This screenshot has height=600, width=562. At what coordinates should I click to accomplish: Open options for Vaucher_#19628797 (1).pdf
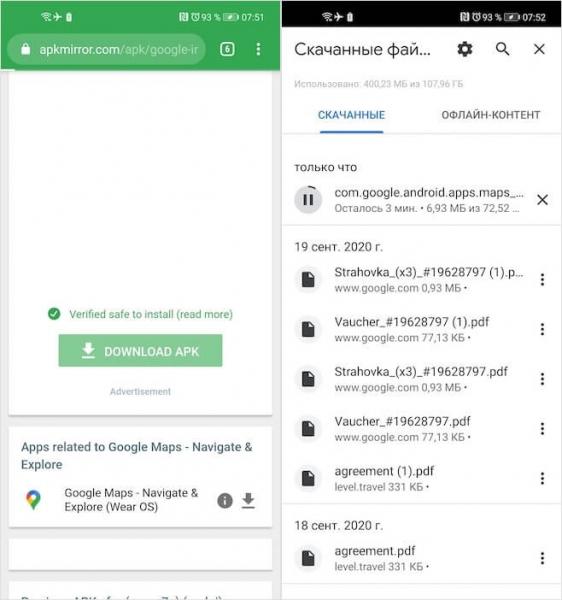[x=542, y=329]
